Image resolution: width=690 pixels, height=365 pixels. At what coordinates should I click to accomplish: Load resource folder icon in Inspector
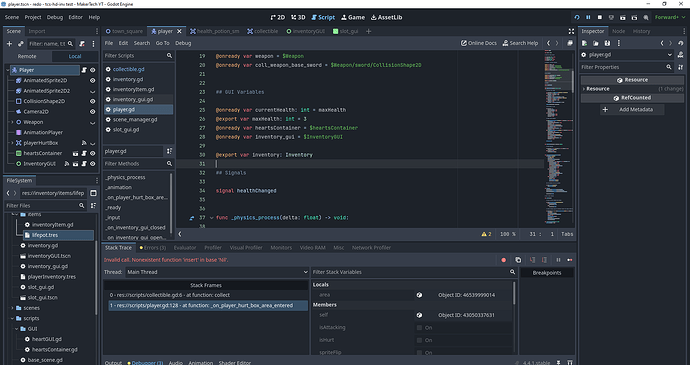(595, 43)
